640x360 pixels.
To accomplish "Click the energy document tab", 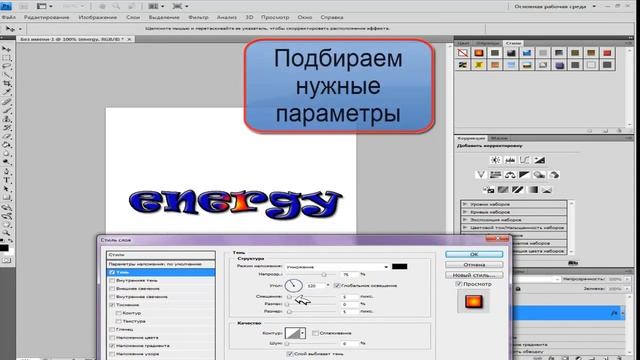I will click(x=76, y=39).
